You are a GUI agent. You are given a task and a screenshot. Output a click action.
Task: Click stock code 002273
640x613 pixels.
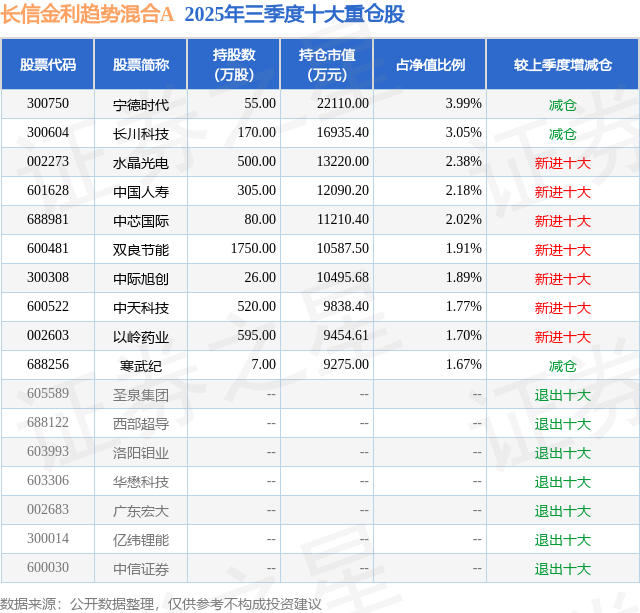[48, 162]
